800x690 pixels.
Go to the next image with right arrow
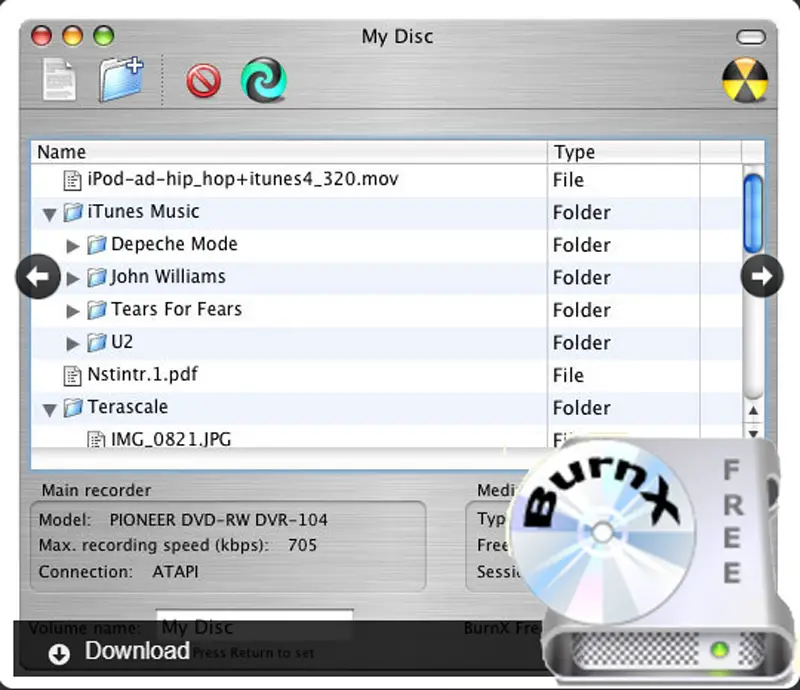point(762,276)
